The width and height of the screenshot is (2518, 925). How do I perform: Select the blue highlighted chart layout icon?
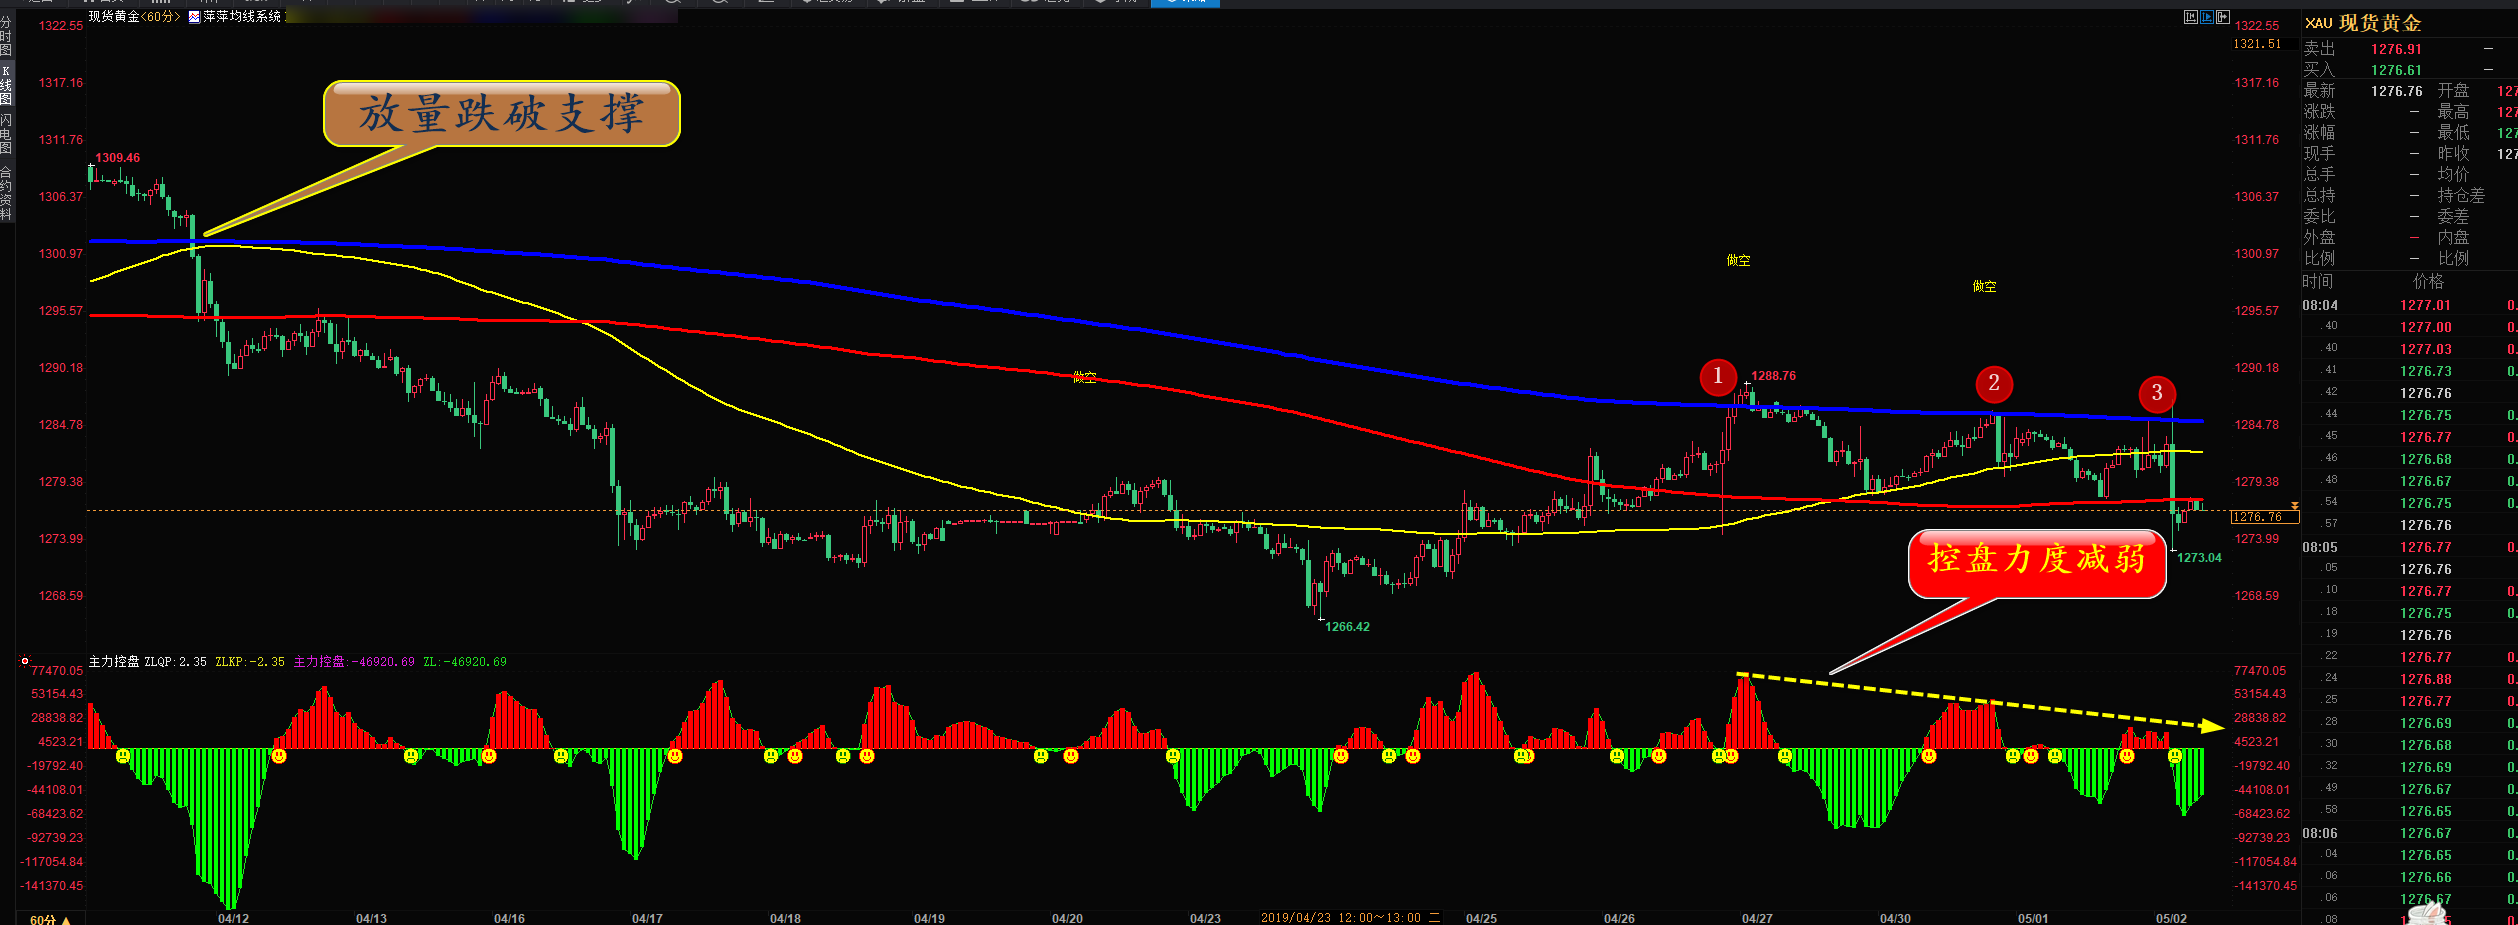point(2206,17)
